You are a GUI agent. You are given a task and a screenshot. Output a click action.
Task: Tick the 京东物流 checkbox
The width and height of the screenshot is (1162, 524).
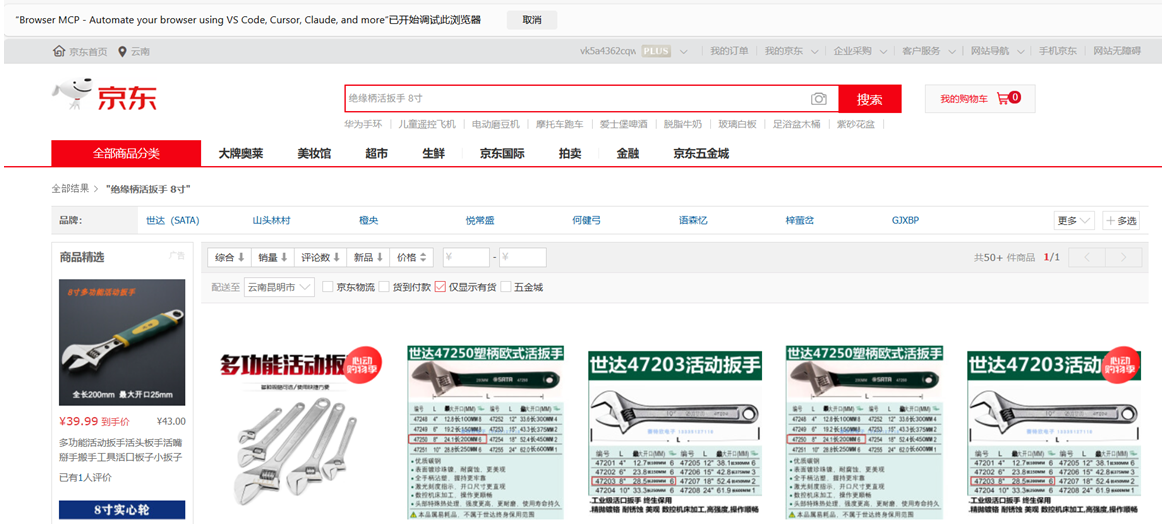pyautogui.click(x=328, y=287)
